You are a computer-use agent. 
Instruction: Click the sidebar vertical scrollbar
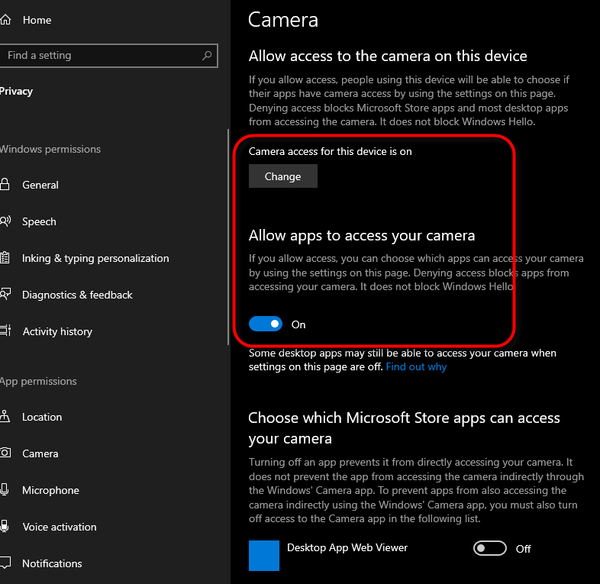tap(227, 250)
